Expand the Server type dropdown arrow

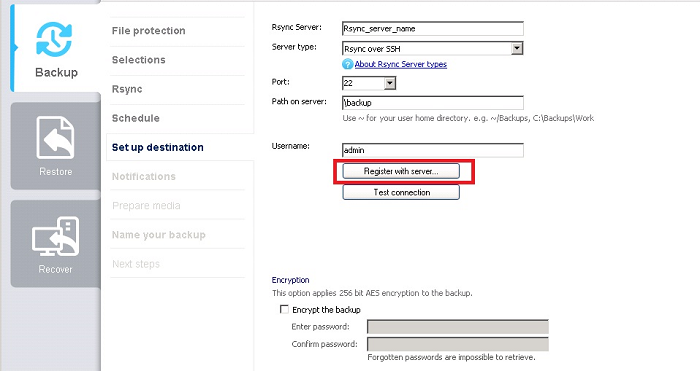517,48
